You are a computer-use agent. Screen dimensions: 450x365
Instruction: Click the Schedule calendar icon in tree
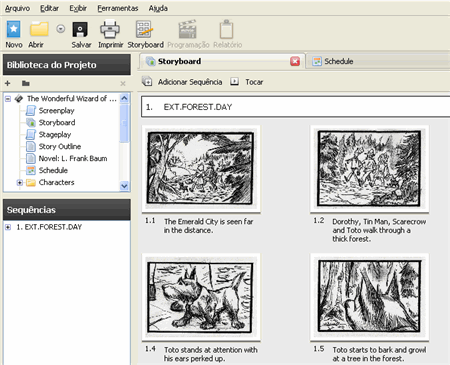point(31,171)
